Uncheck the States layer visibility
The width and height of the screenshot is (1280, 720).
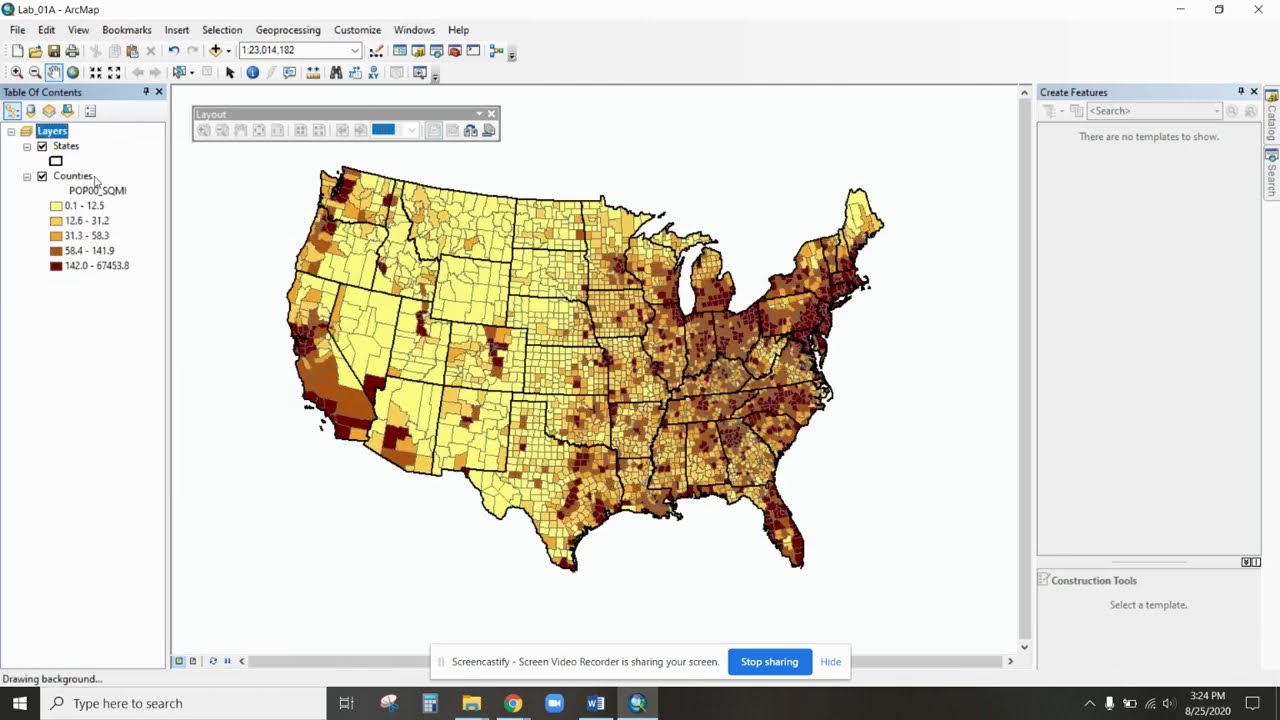[x=42, y=146]
